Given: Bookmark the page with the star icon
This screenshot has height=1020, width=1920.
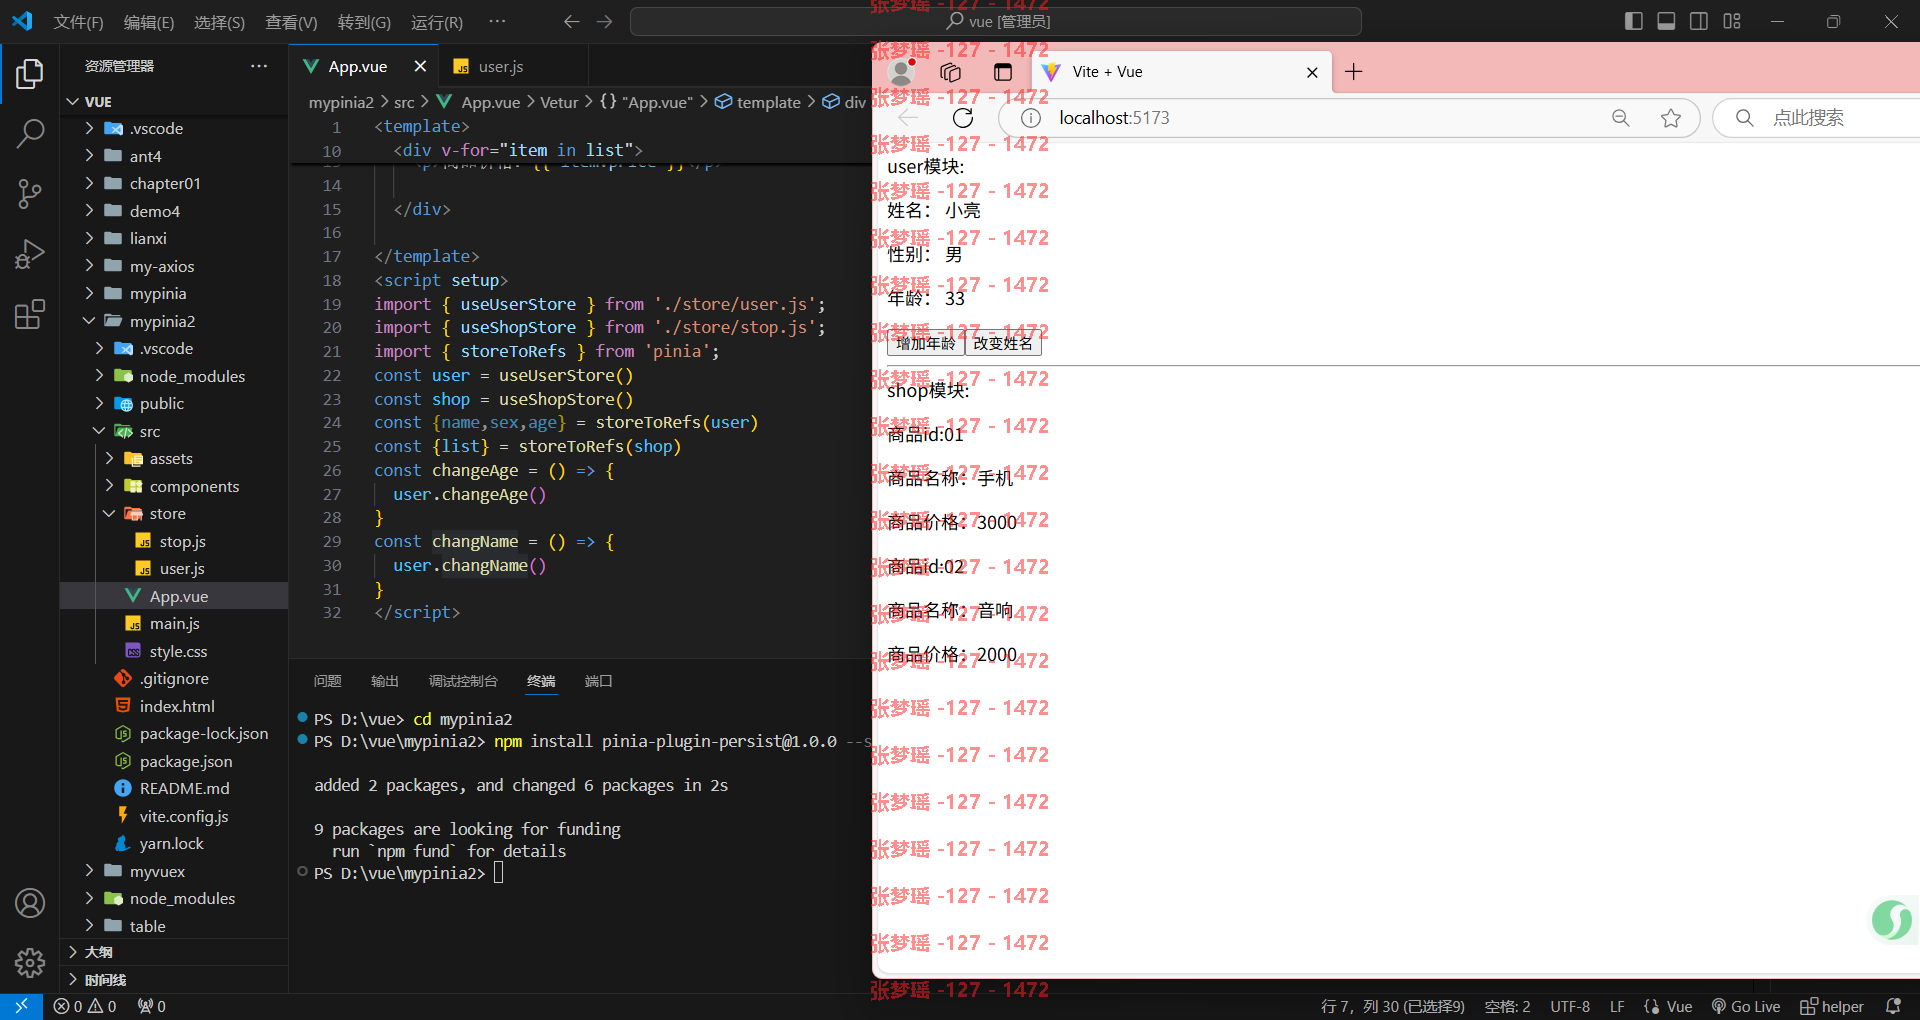Looking at the screenshot, I should coord(1670,118).
